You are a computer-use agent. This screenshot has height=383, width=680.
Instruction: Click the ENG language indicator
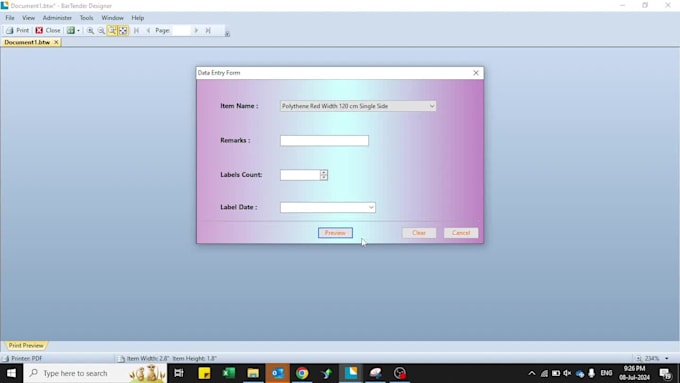(606, 373)
